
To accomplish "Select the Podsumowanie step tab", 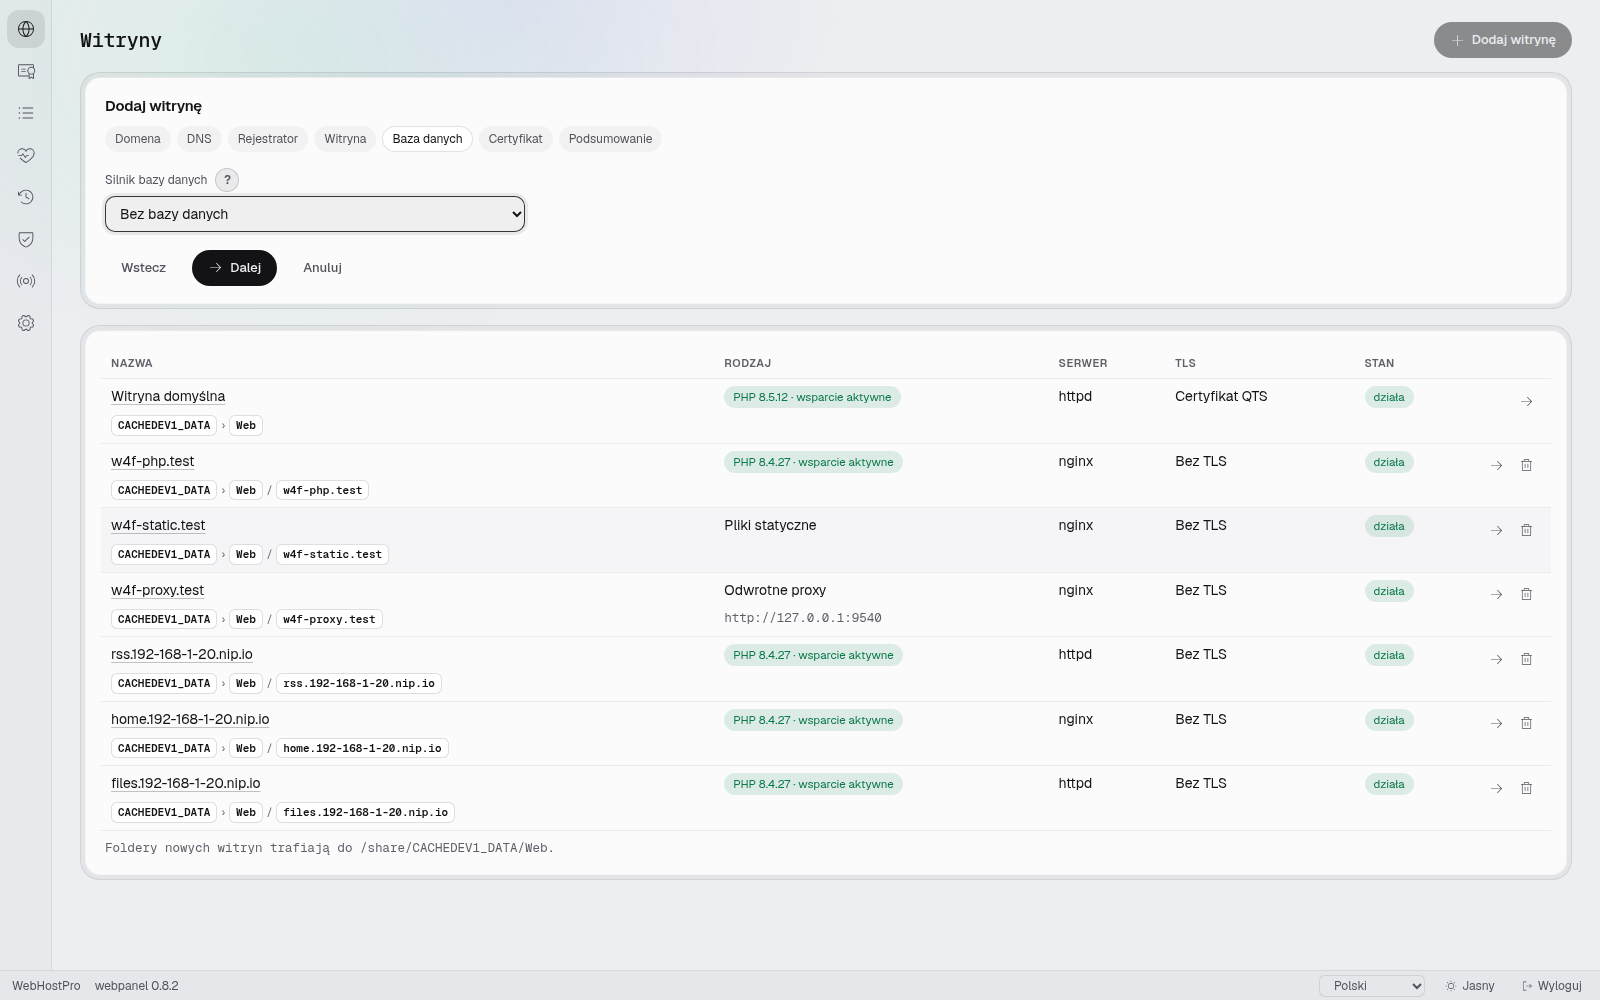I will (x=610, y=139).
